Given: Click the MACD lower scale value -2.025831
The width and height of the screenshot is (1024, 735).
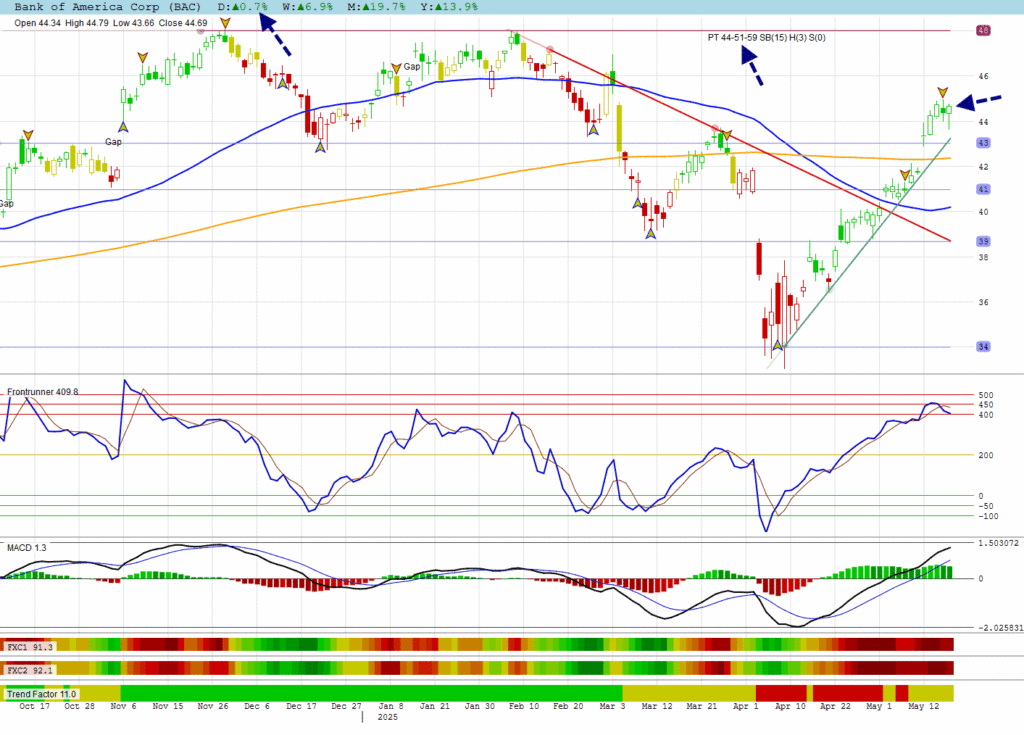Looking at the screenshot, I should (1000, 628).
